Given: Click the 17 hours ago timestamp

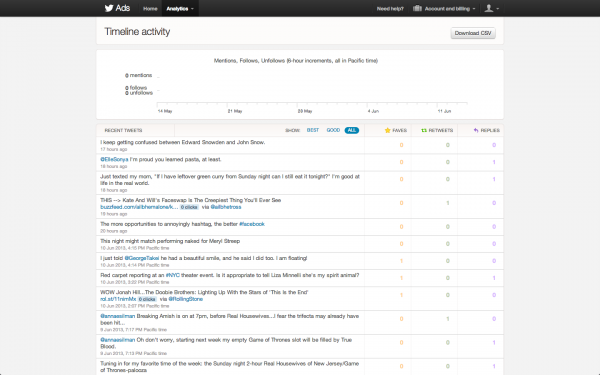Looking at the screenshot, I should click(x=114, y=149).
